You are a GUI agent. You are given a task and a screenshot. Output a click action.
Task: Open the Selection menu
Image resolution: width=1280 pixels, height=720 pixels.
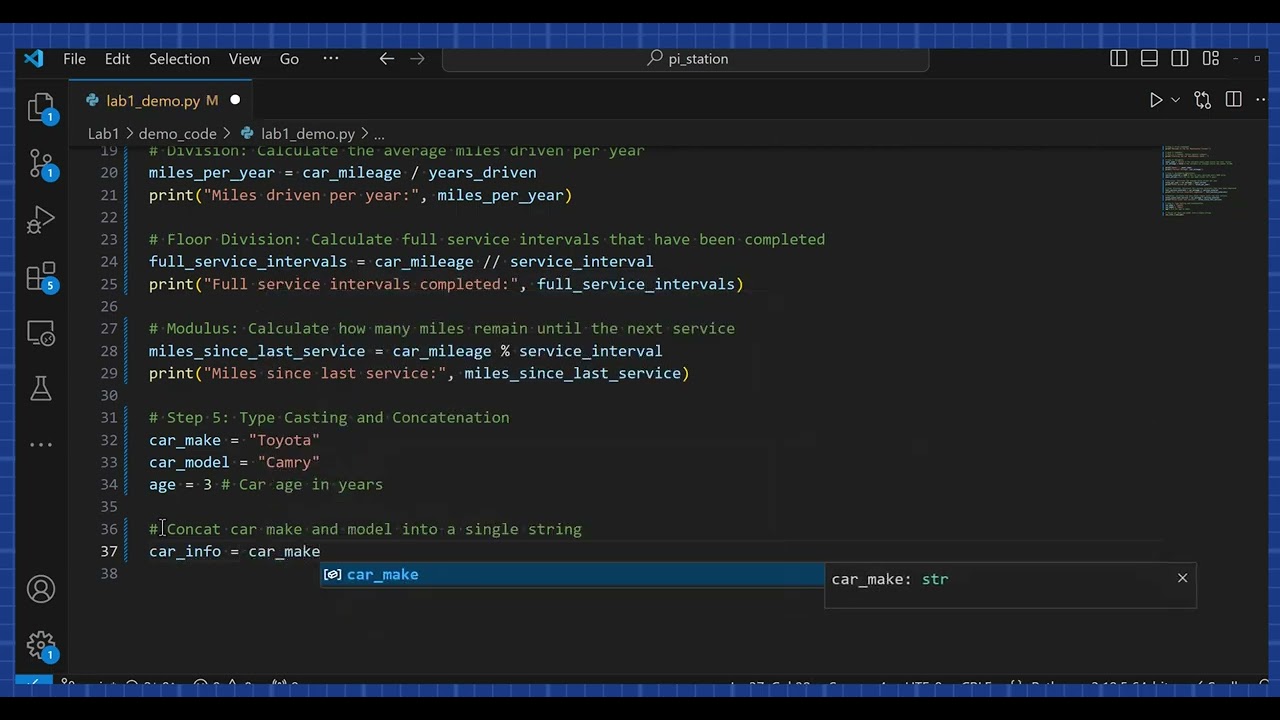click(179, 59)
